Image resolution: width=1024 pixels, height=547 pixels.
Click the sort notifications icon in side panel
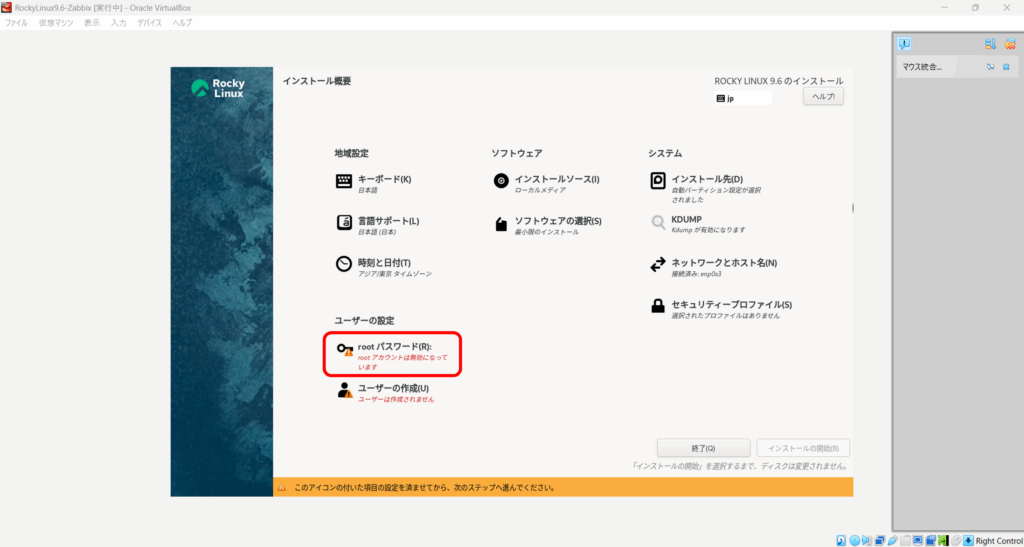point(990,44)
